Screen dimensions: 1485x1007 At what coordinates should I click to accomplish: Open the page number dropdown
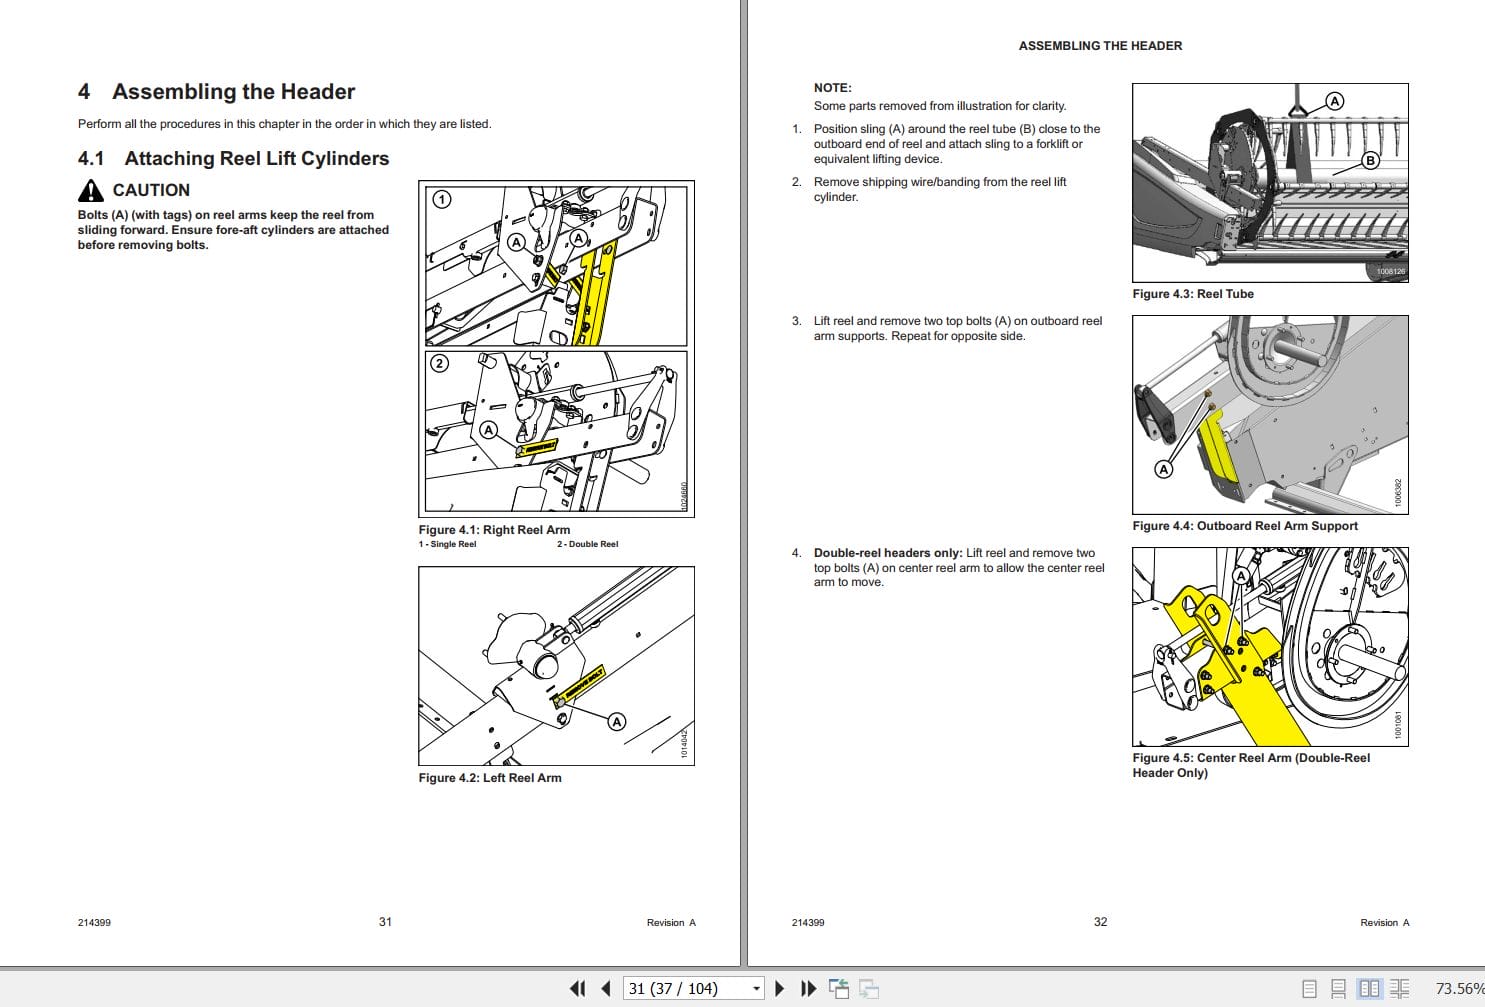756,988
